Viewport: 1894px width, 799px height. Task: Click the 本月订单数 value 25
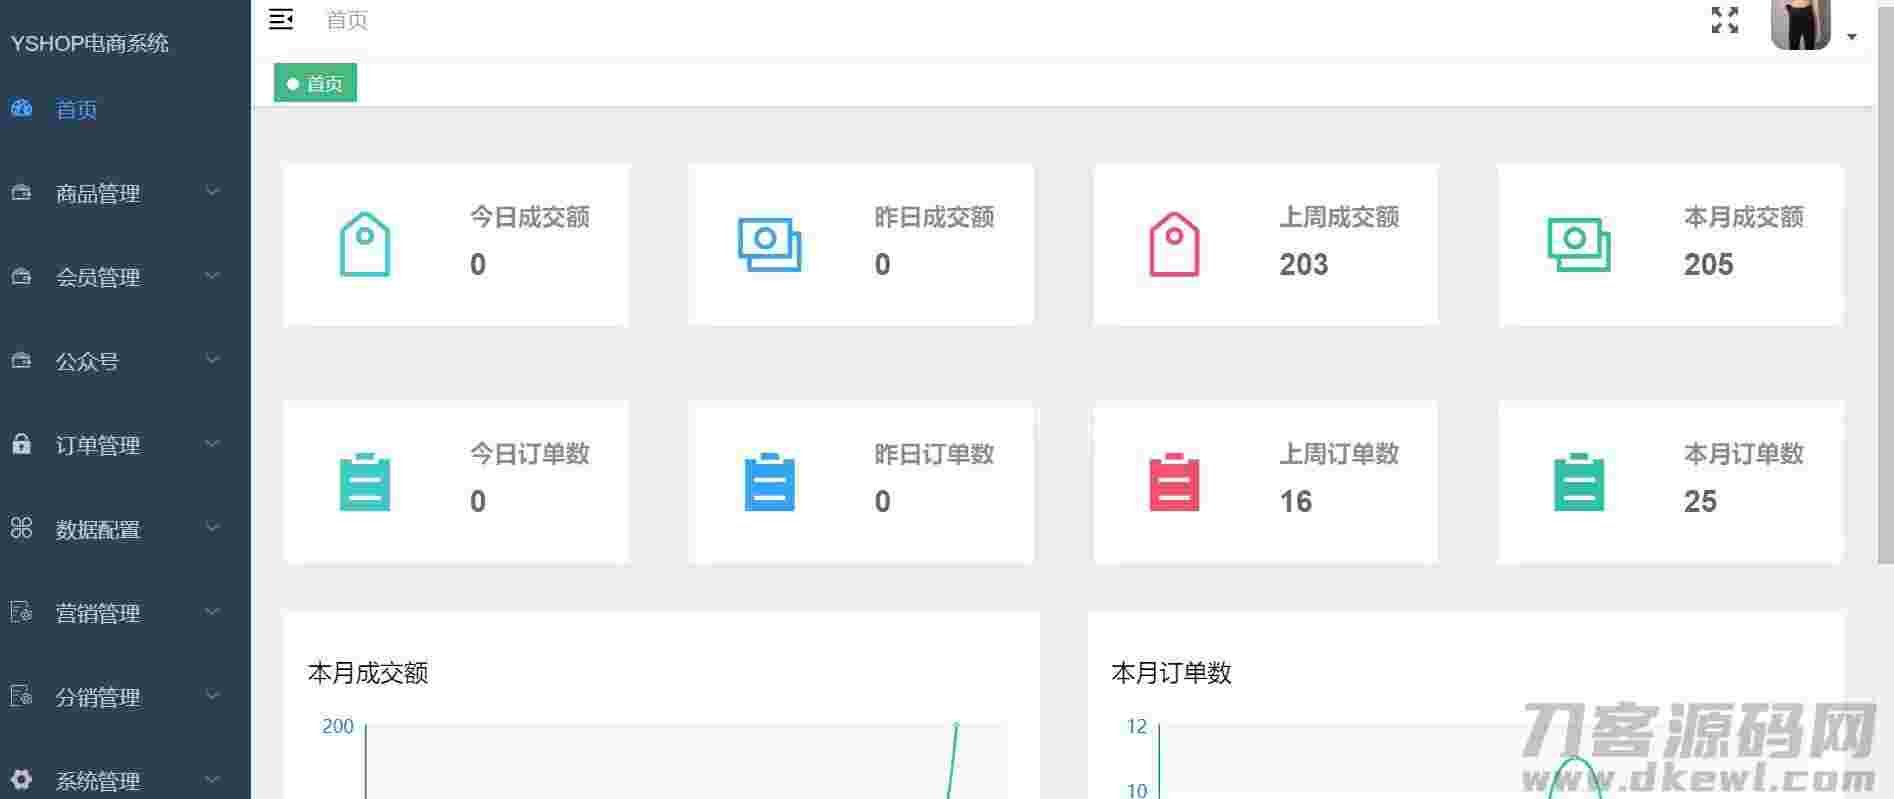point(1700,501)
